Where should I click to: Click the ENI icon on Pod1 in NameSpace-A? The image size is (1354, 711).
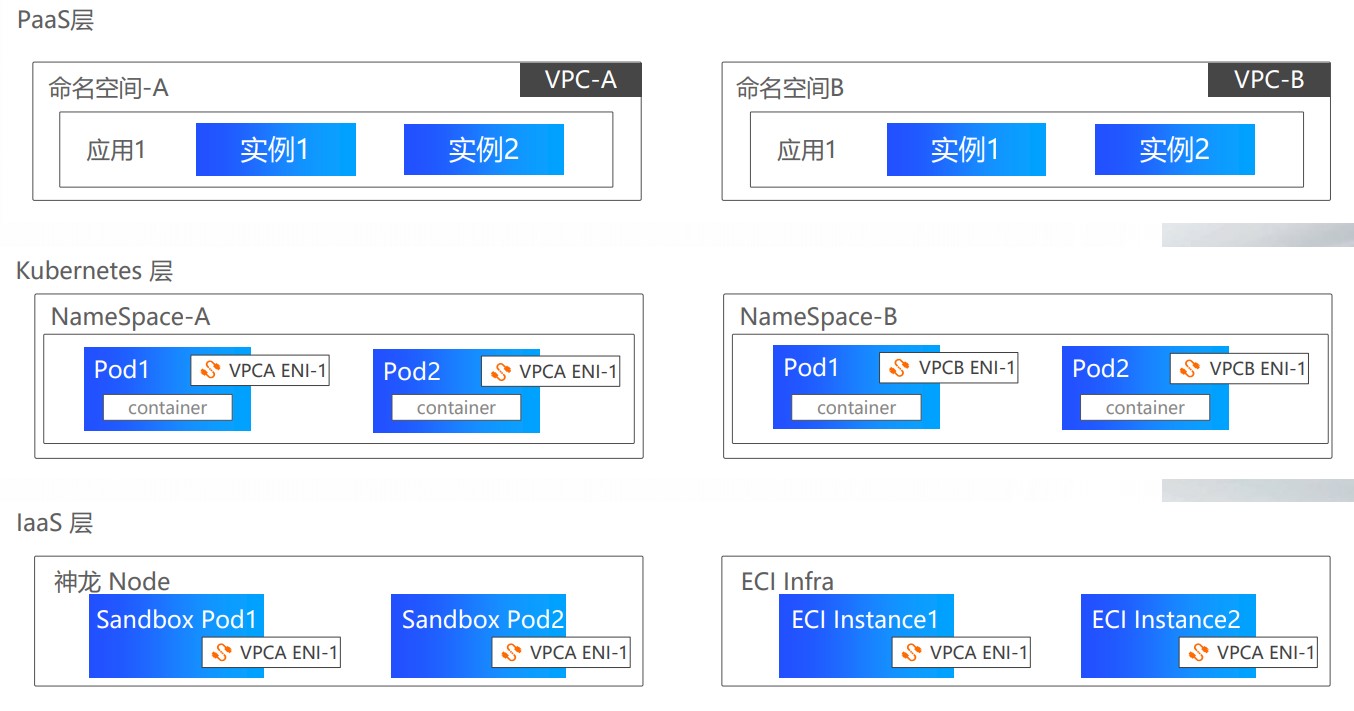(210, 370)
